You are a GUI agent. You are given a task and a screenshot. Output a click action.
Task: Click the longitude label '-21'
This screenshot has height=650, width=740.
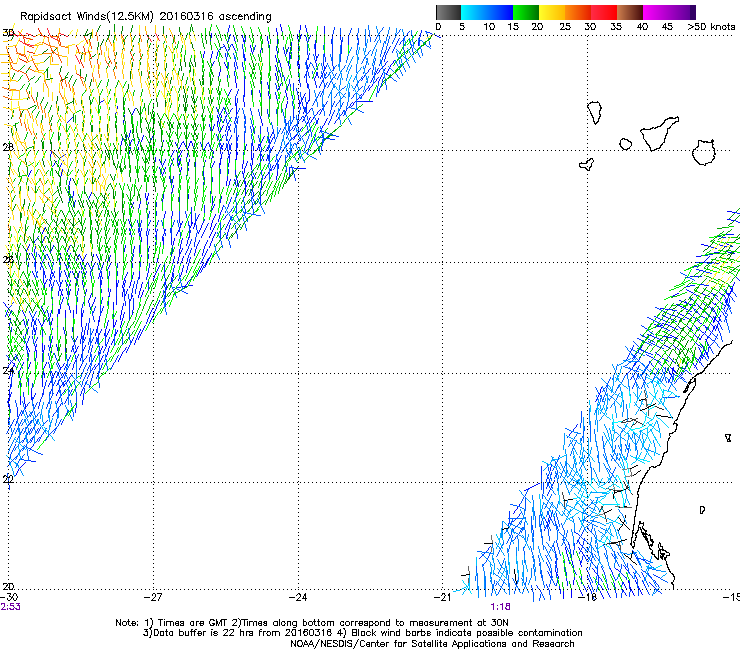443,597
